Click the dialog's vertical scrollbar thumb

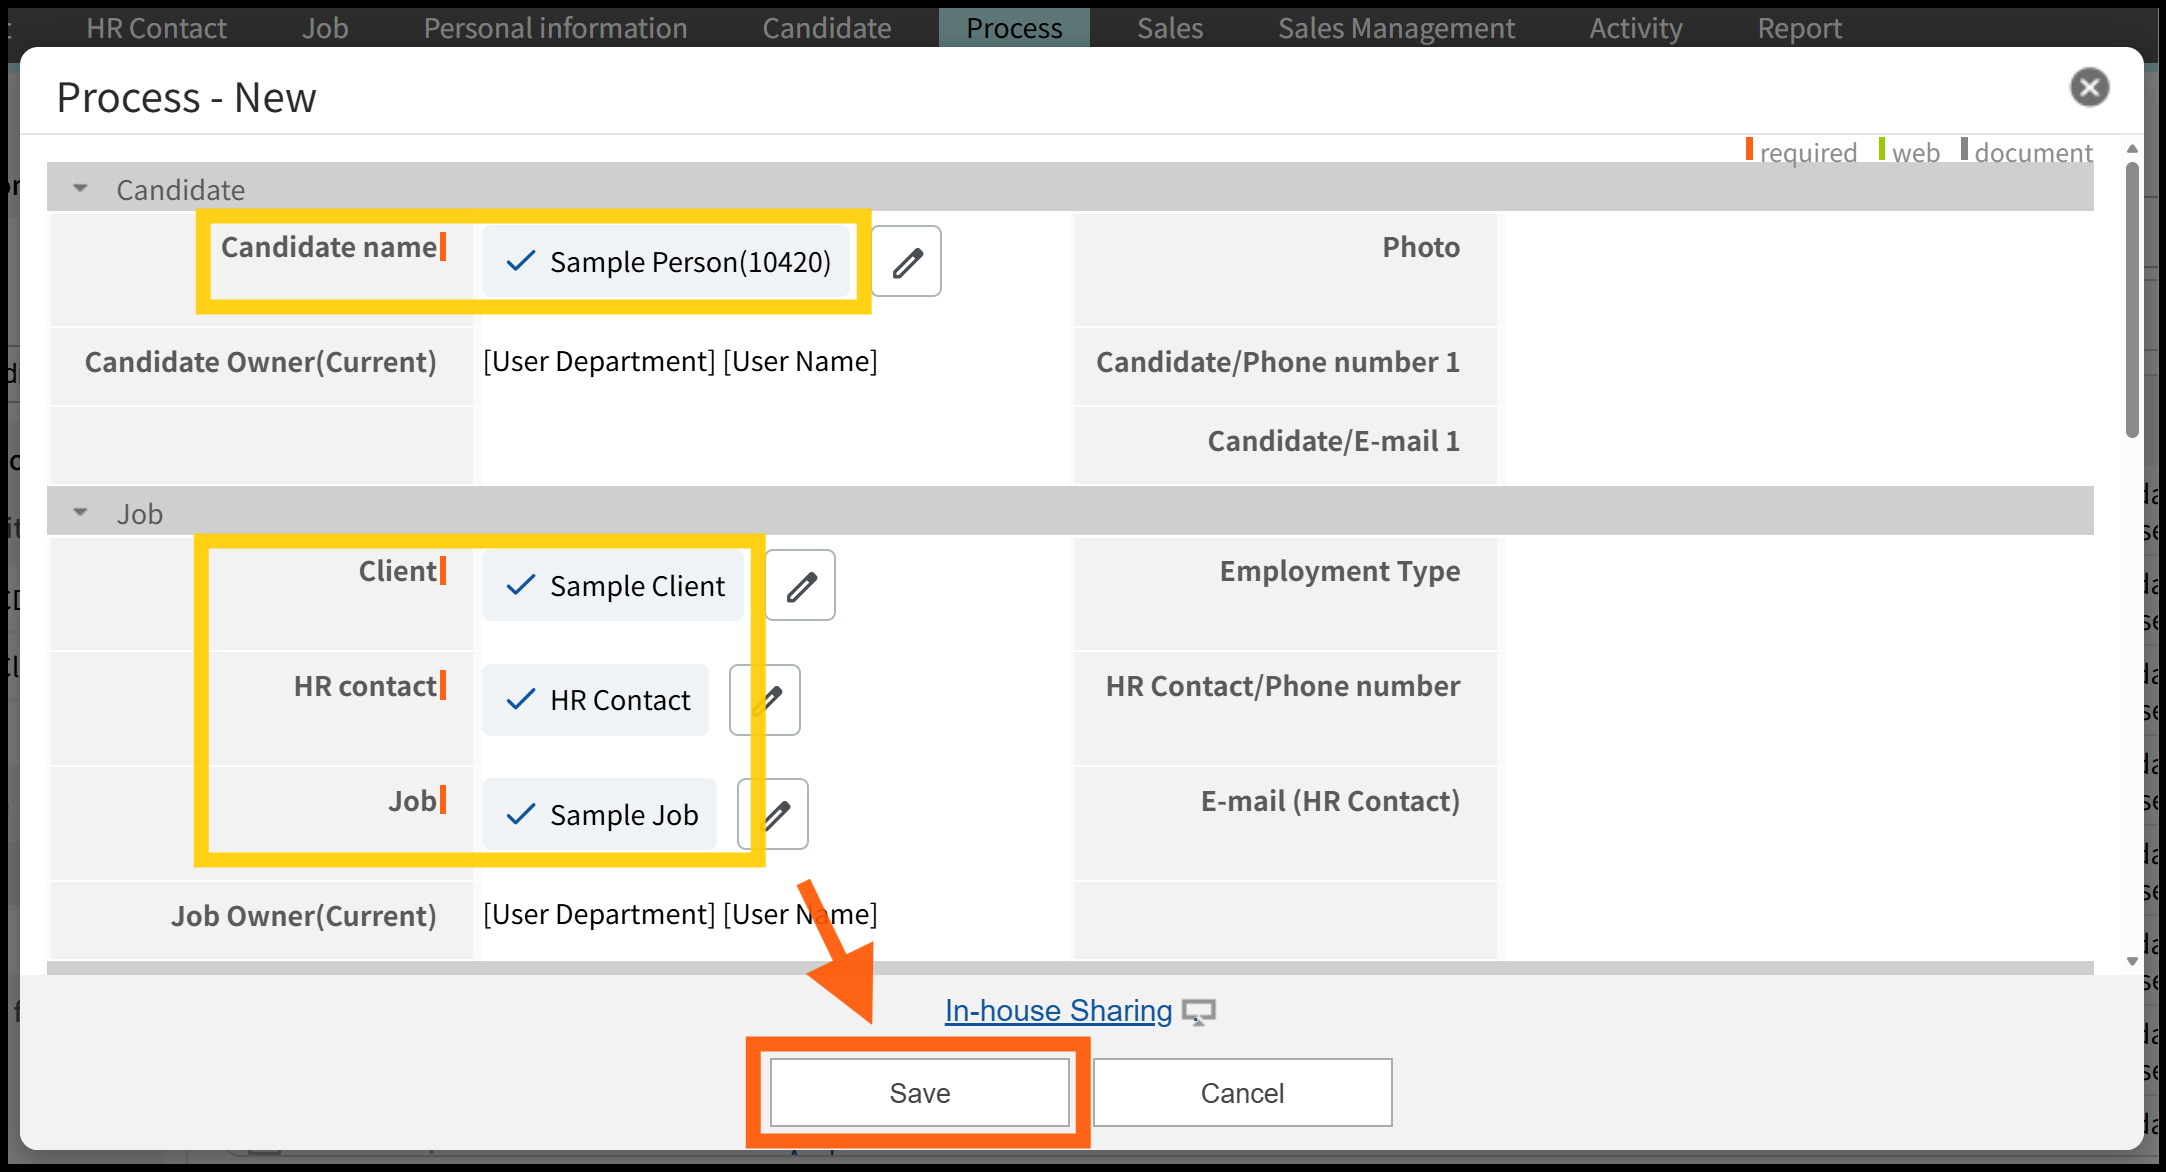pyautogui.click(x=2132, y=300)
